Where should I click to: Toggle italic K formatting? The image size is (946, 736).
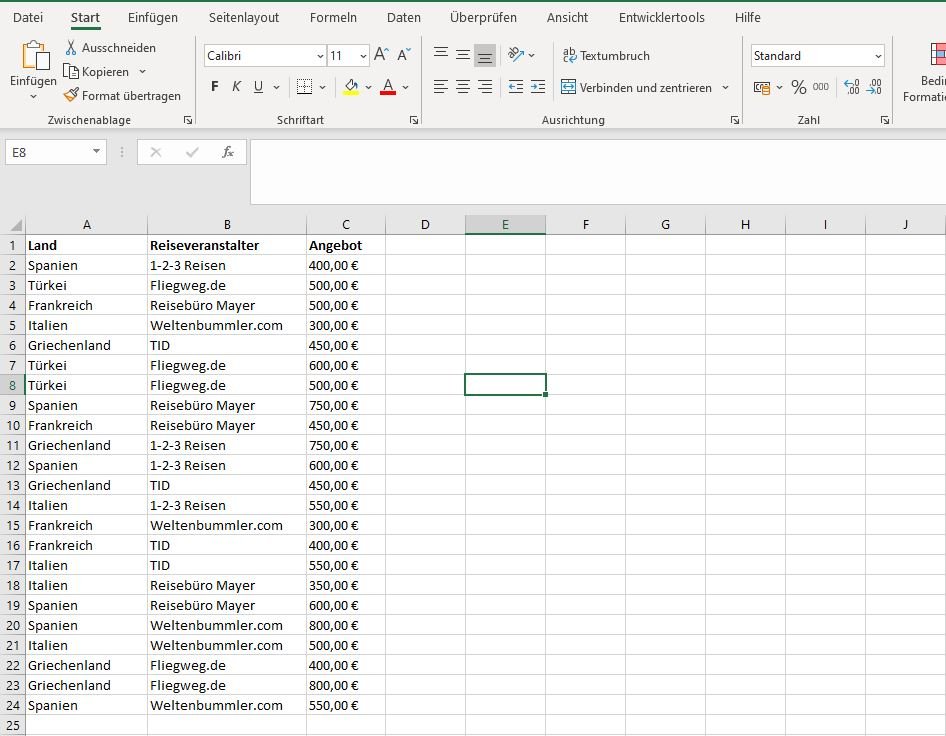(x=236, y=87)
